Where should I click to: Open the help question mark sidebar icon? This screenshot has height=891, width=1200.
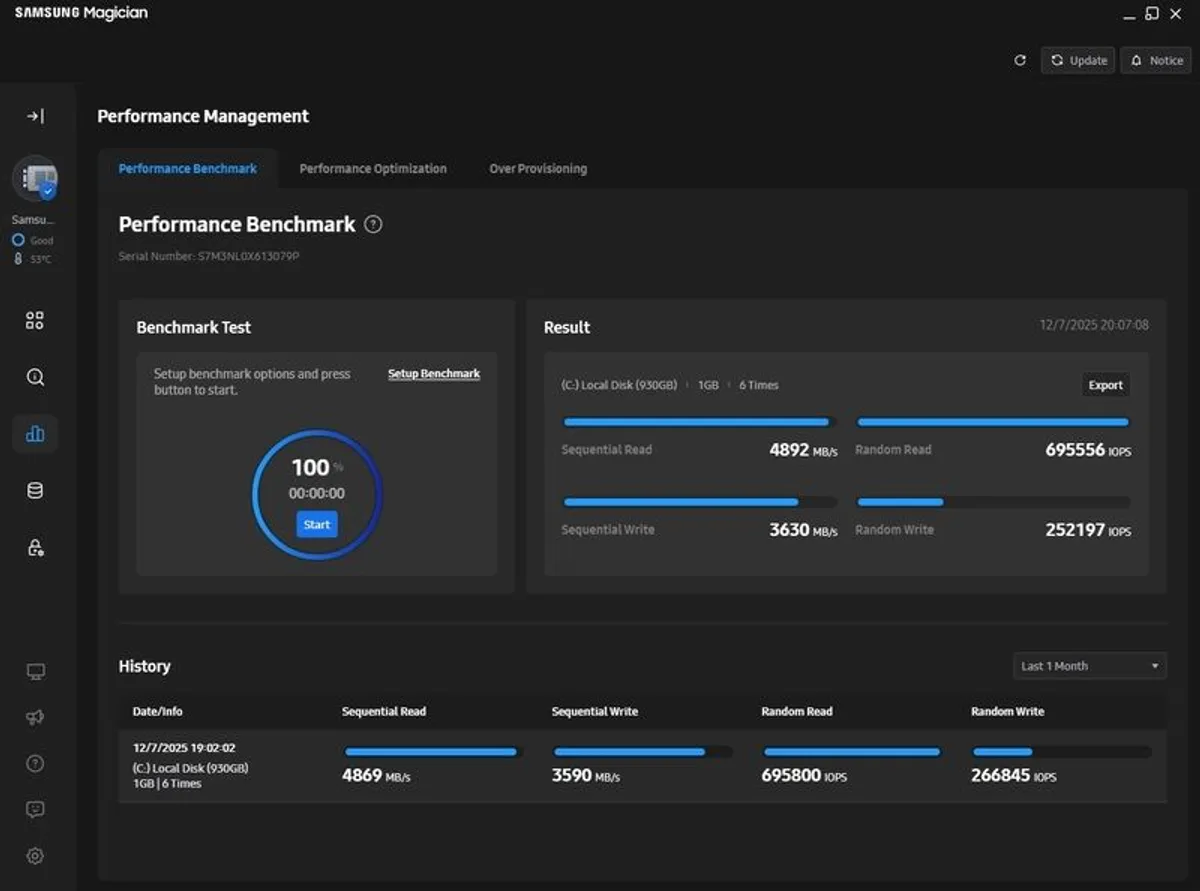coord(35,764)
